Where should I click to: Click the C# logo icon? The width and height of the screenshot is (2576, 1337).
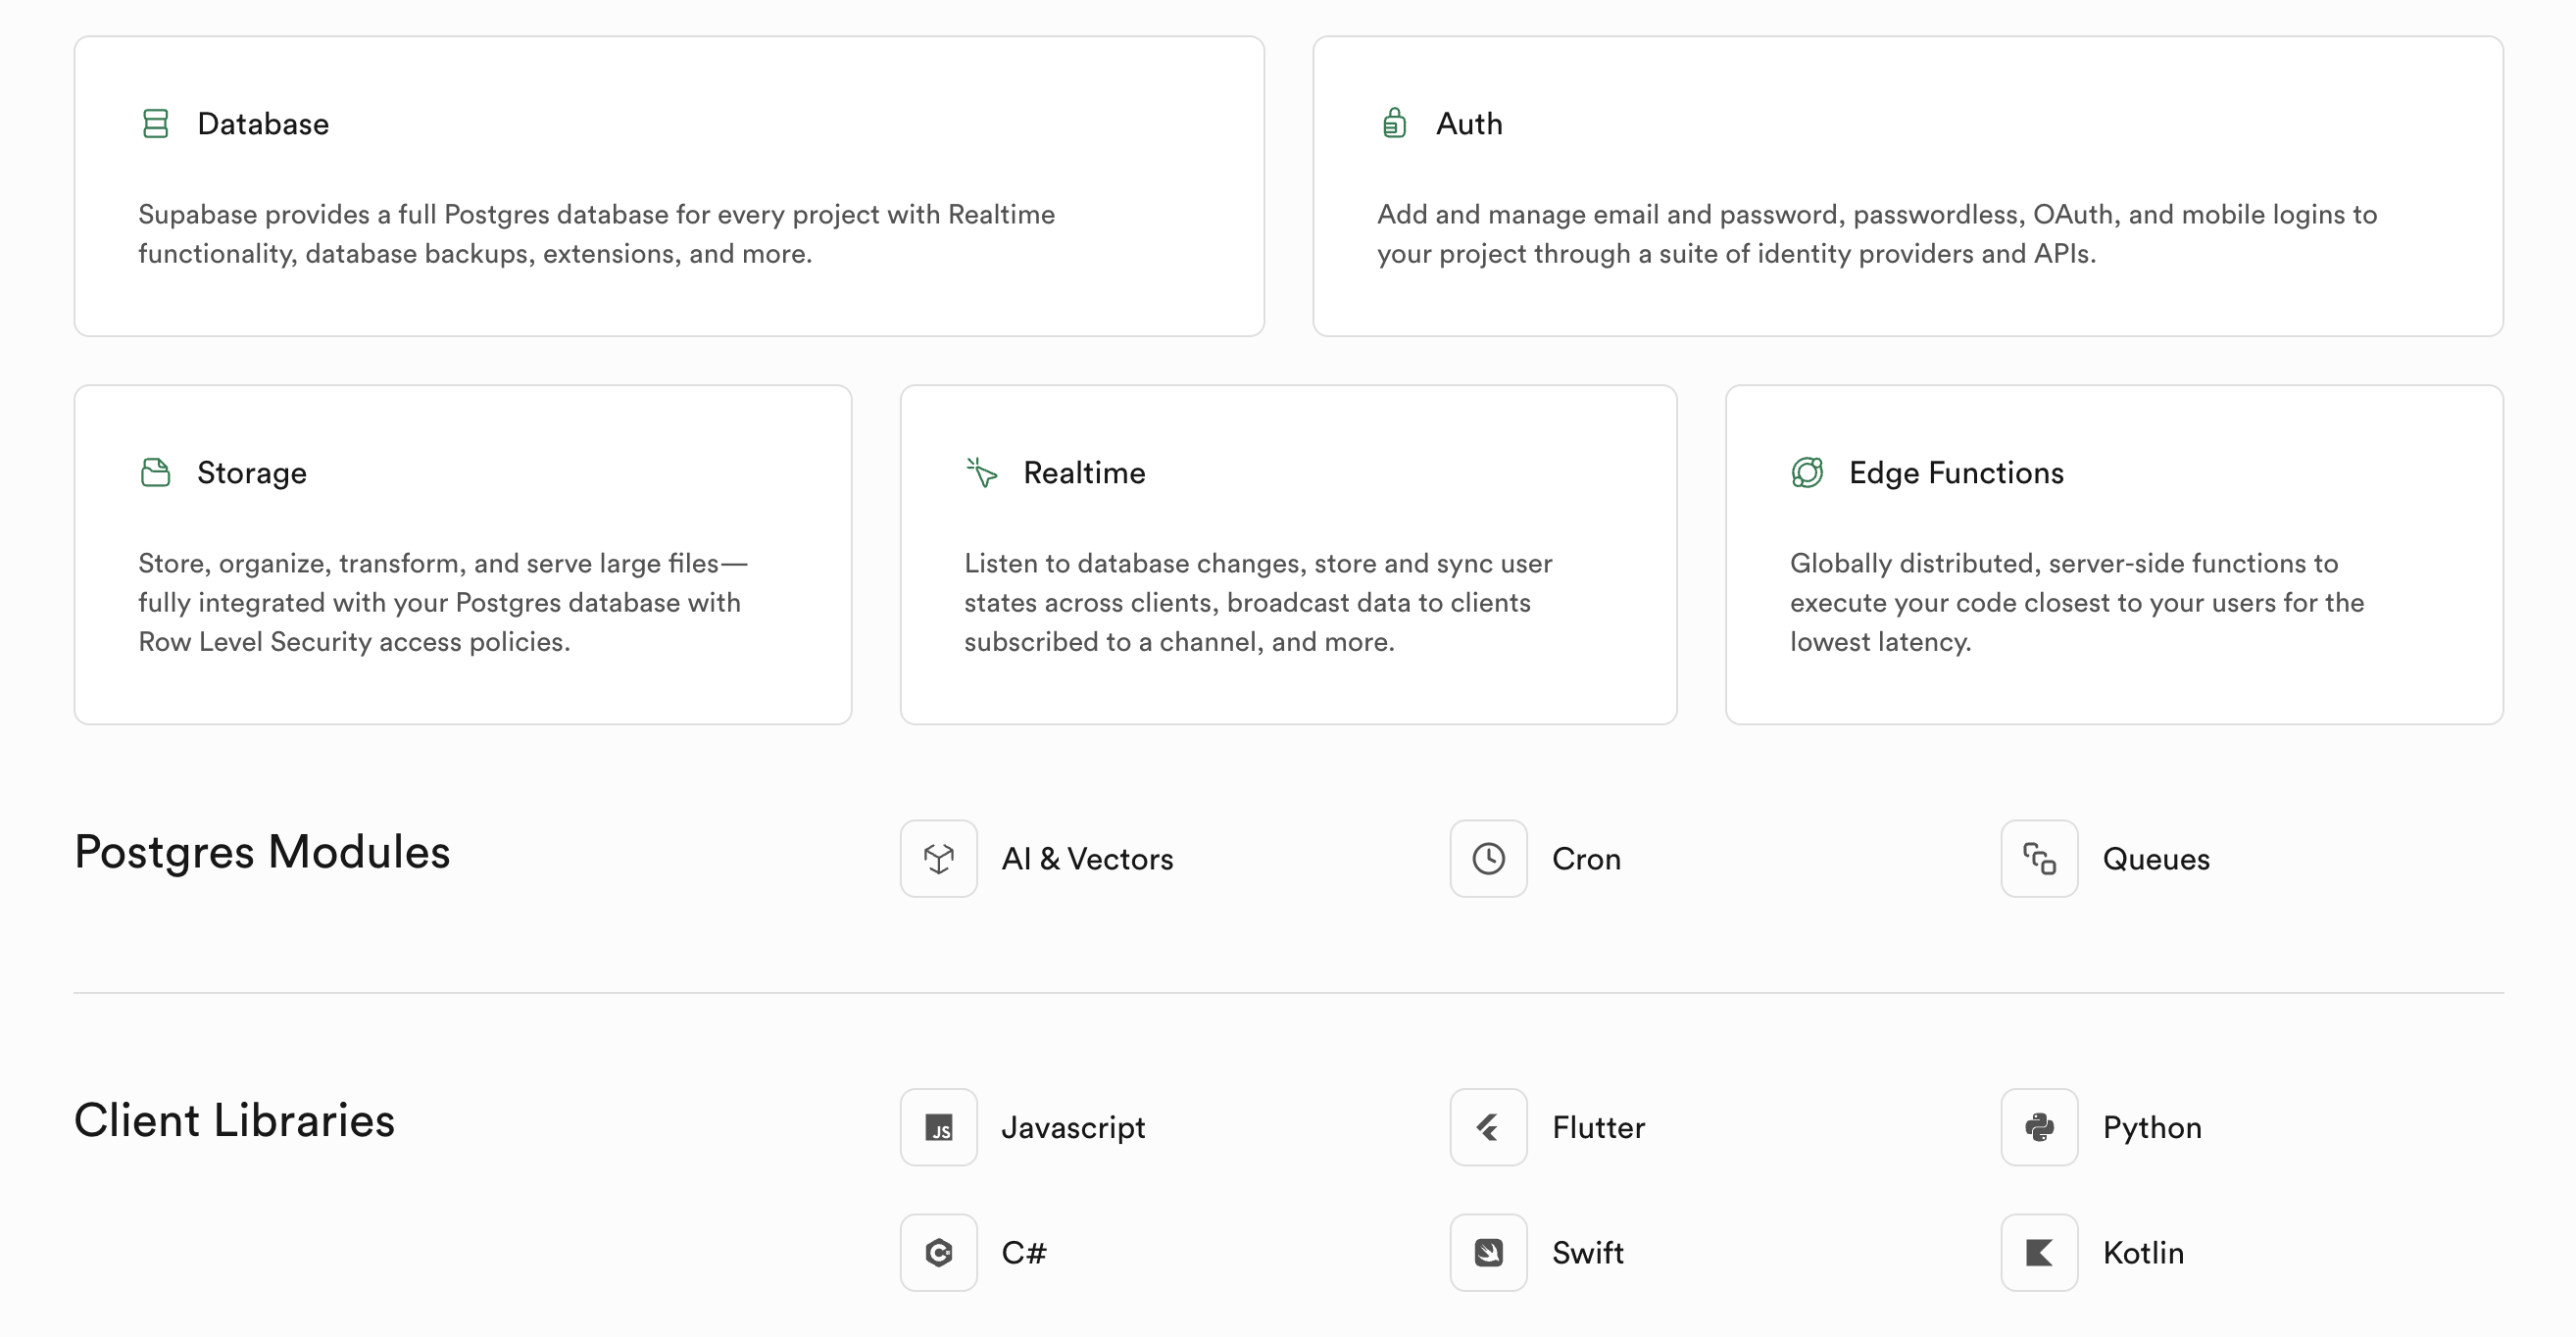click(x=938, y=1252)
